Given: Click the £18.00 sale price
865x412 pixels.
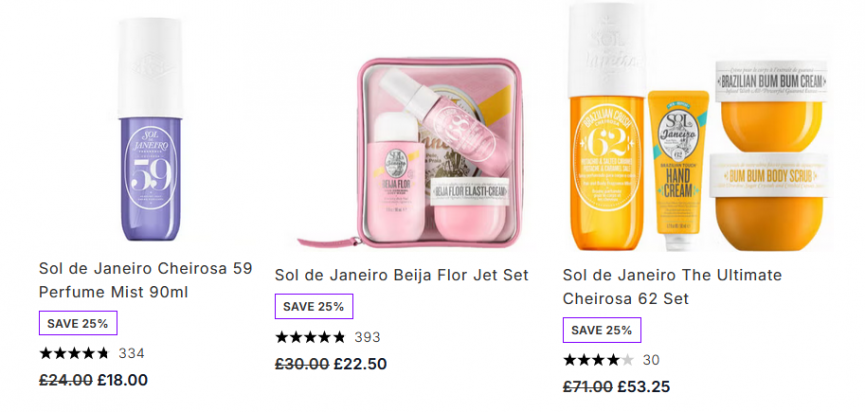Looking at the screenshot, I should 122,380.
